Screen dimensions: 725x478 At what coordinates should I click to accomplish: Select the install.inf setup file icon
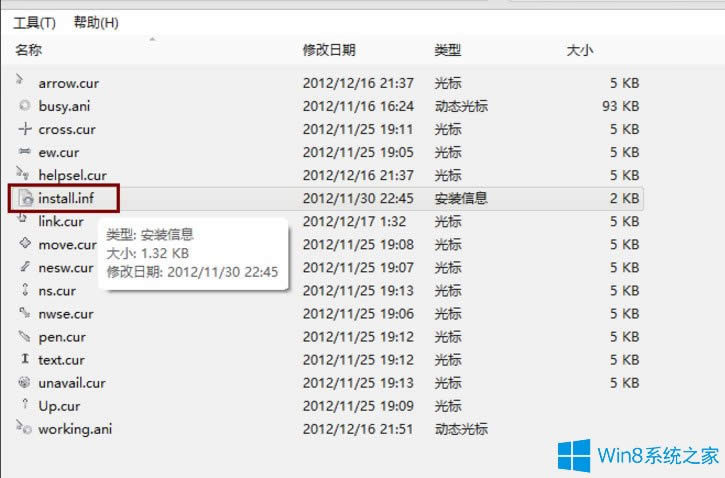point(24,198)
